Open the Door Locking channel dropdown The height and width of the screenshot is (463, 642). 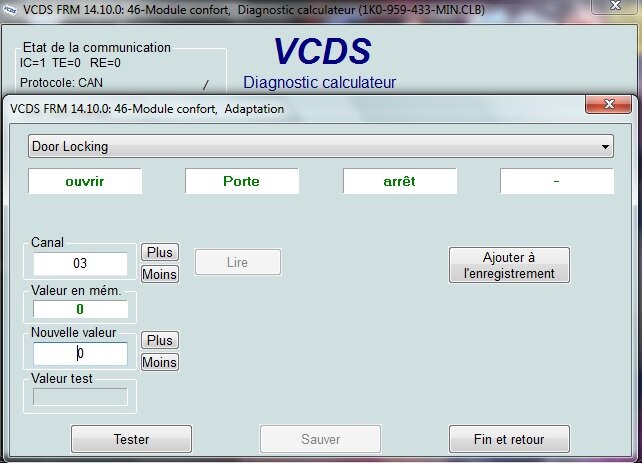click(x=321, y=147)
